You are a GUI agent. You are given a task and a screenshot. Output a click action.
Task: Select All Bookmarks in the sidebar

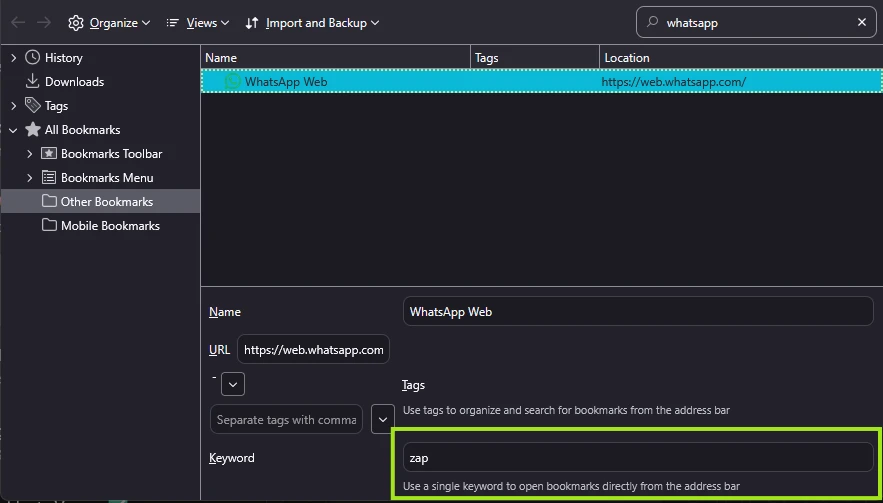tap(82, 130)
